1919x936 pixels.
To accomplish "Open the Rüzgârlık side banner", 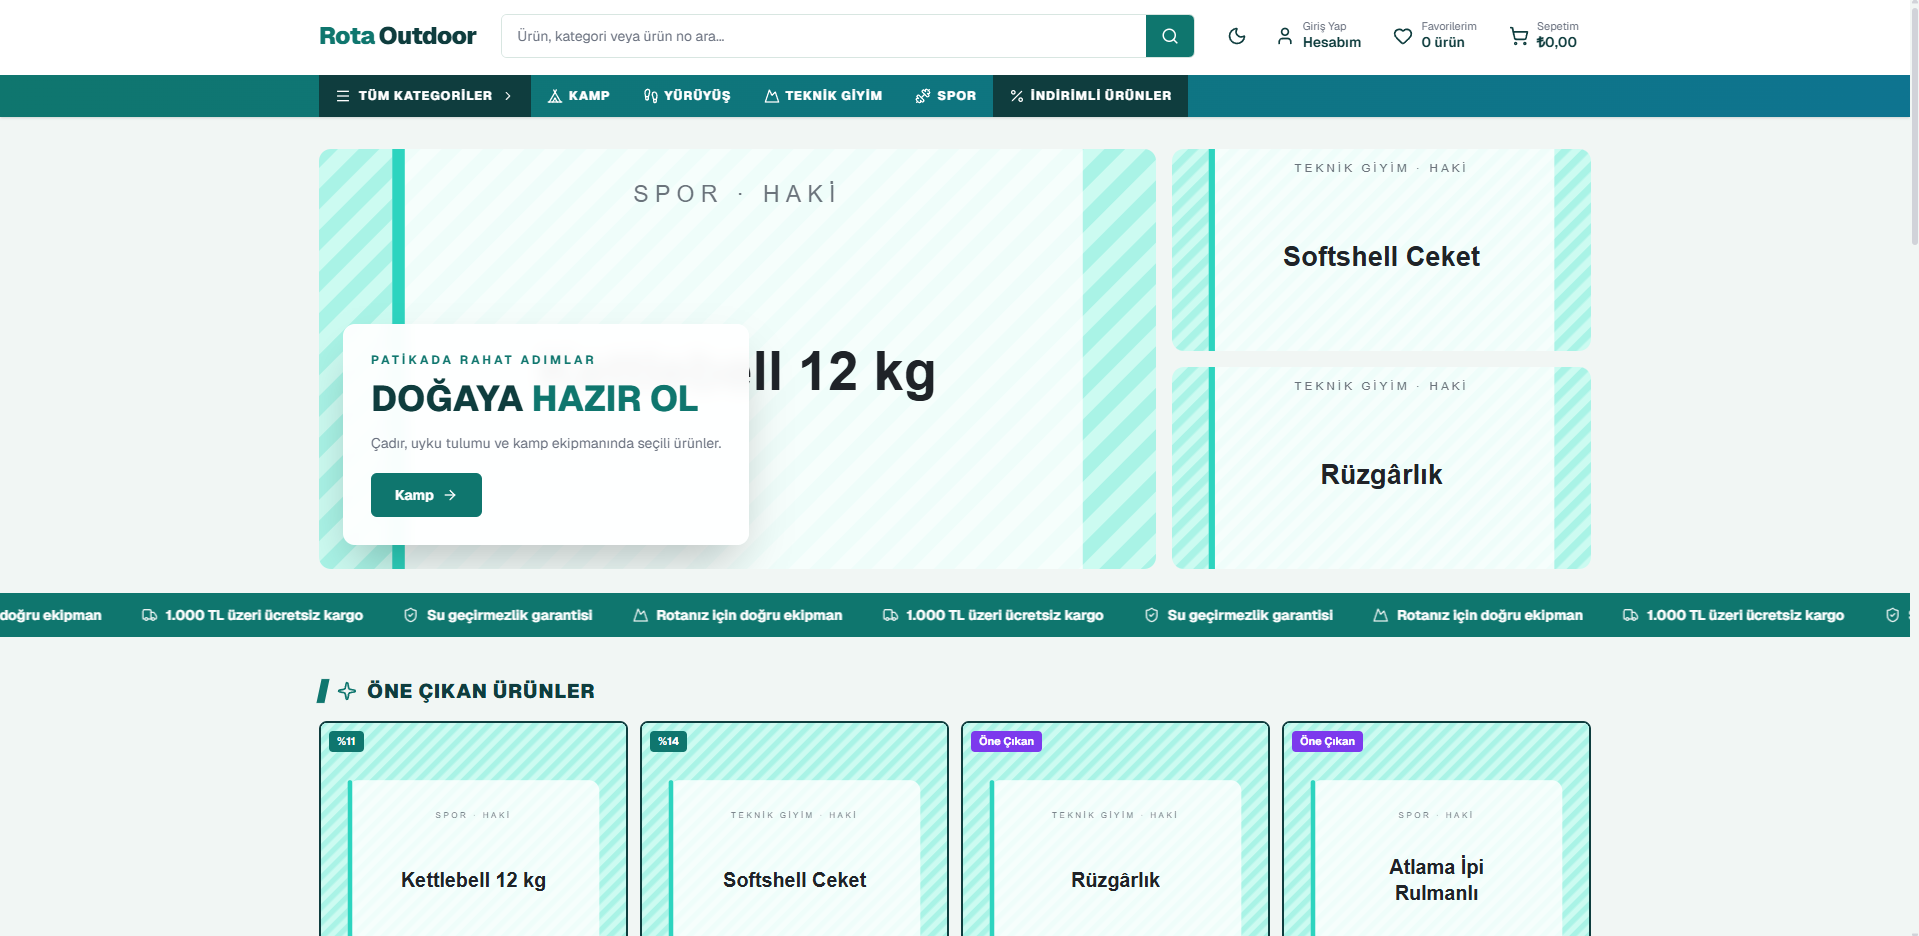I will [1381, 468].
